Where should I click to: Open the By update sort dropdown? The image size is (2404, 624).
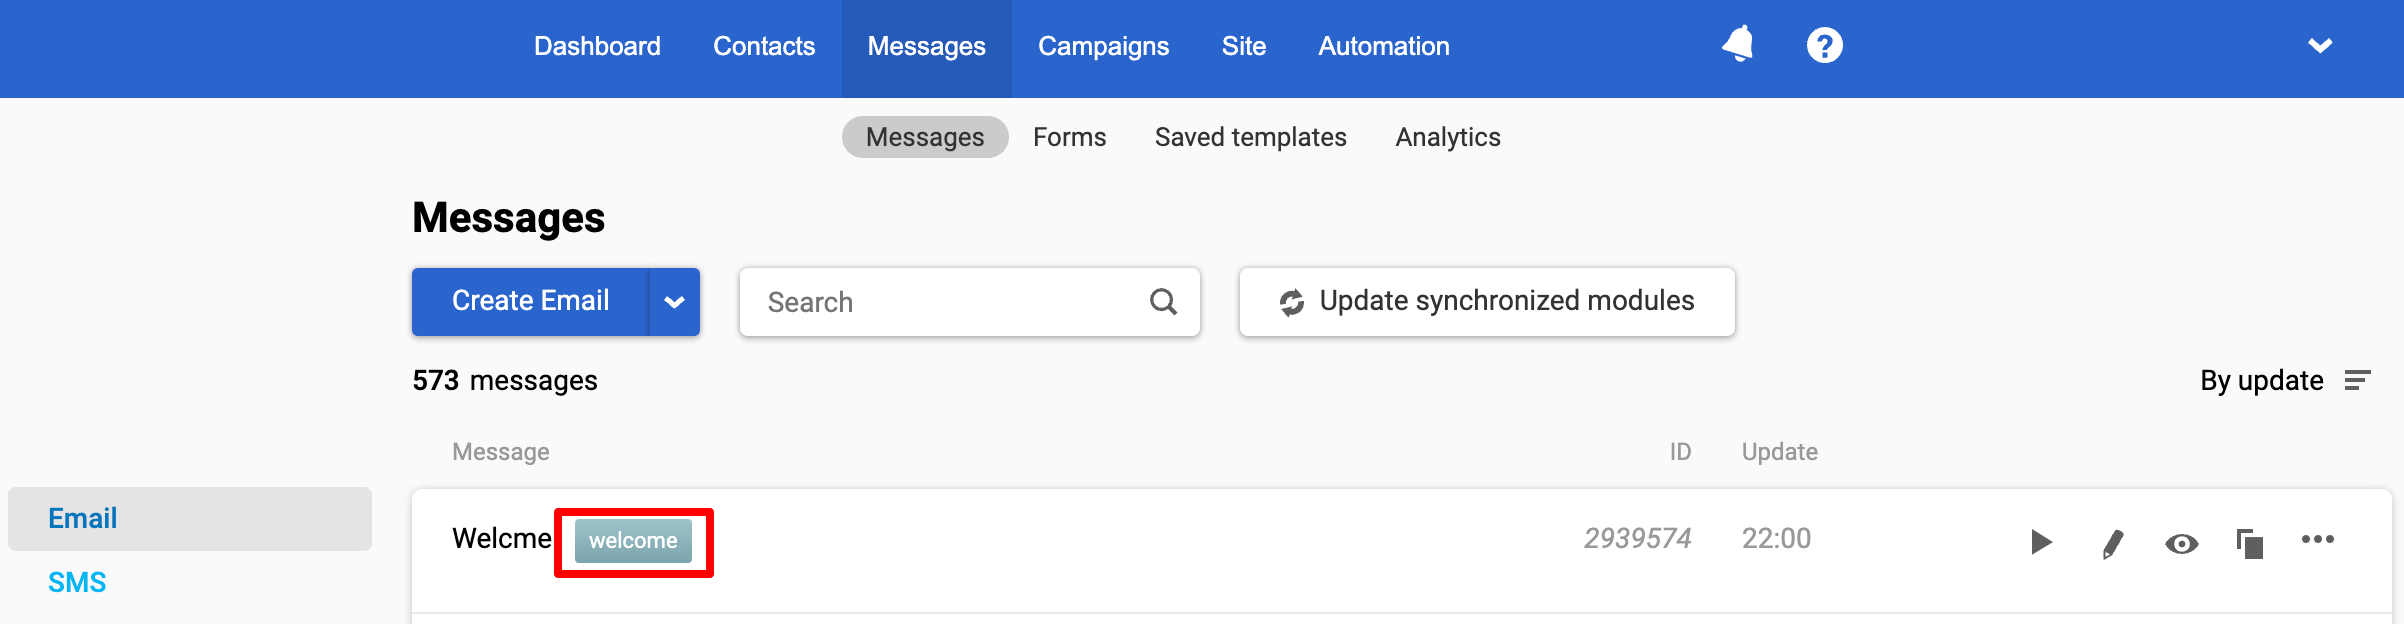(x=2261, y=380)
